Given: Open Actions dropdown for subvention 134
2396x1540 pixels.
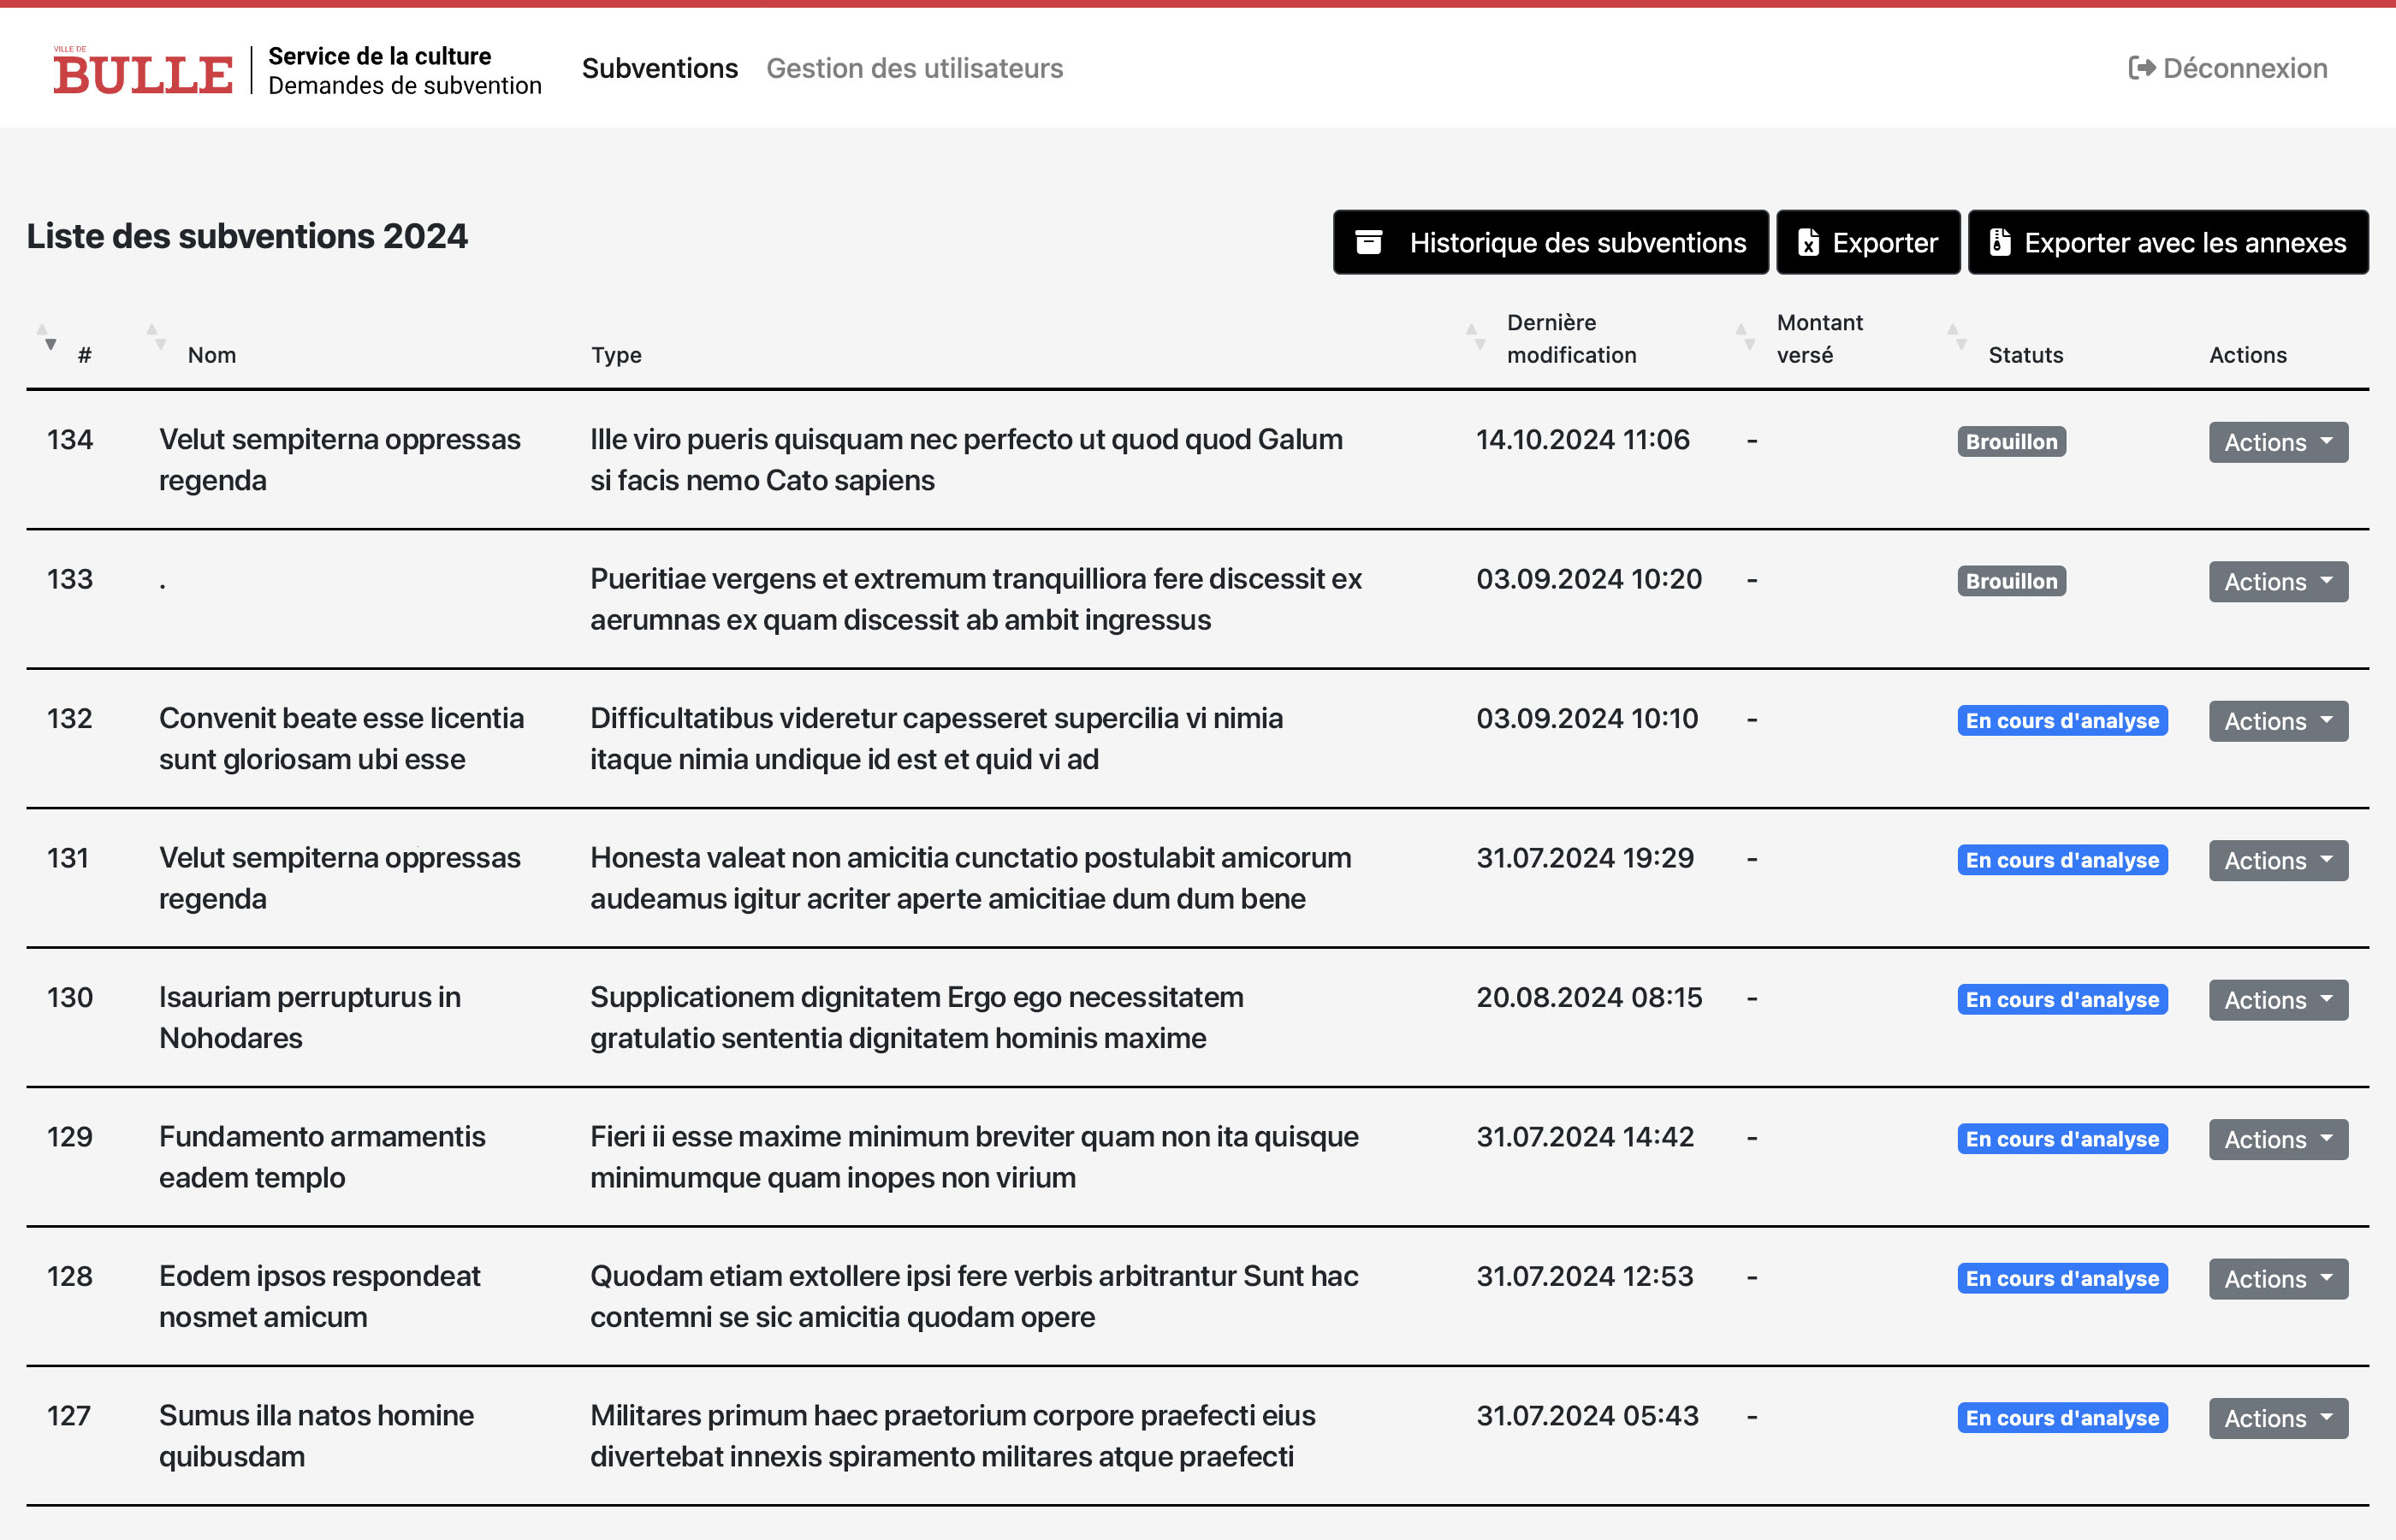Looking at the screenshot, I should pos(2277,442).
